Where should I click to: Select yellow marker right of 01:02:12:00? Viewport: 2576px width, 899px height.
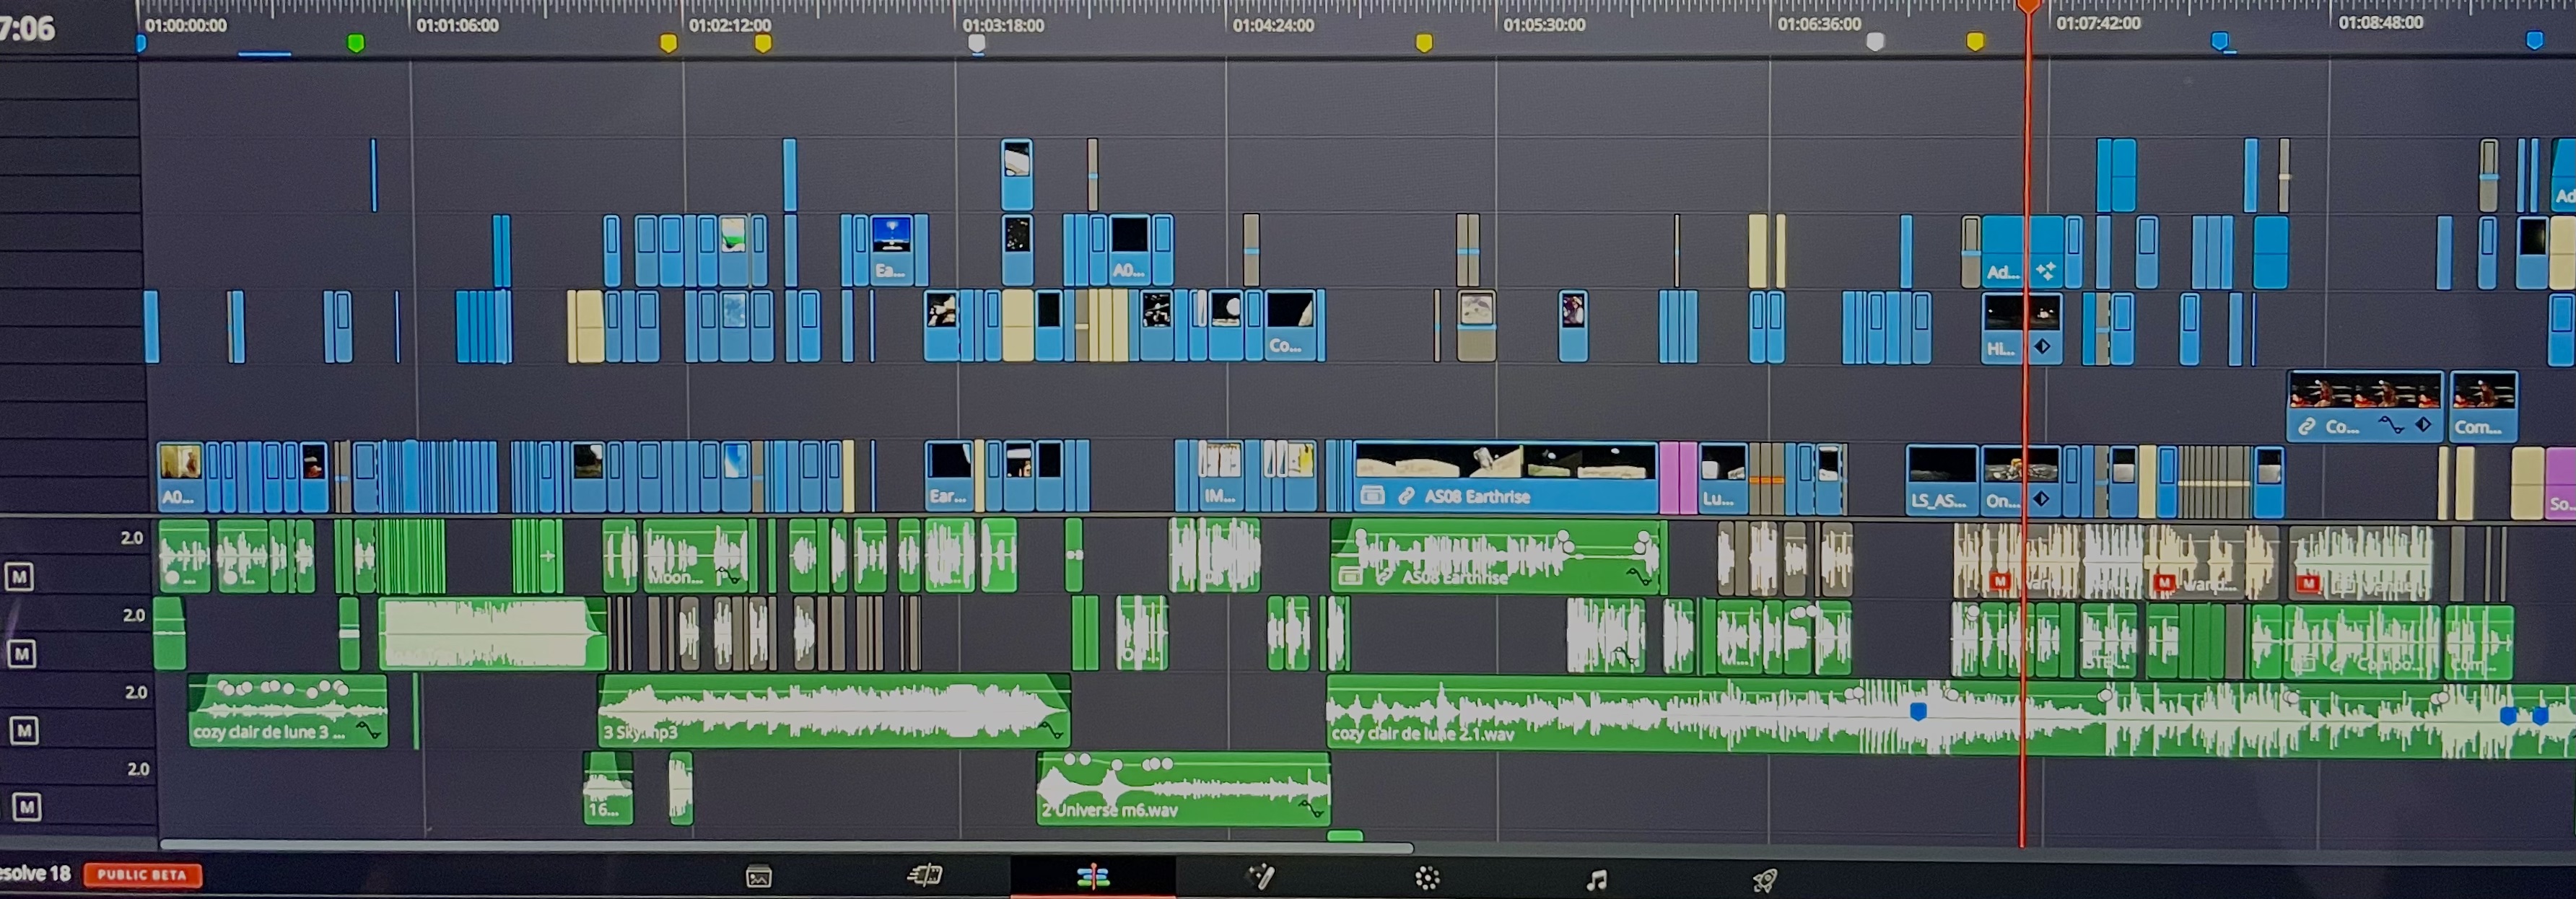pos(763,43)
